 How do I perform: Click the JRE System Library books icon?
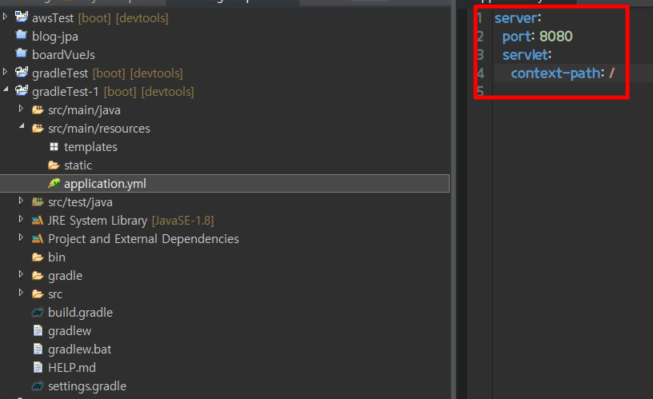pos(38,220)
